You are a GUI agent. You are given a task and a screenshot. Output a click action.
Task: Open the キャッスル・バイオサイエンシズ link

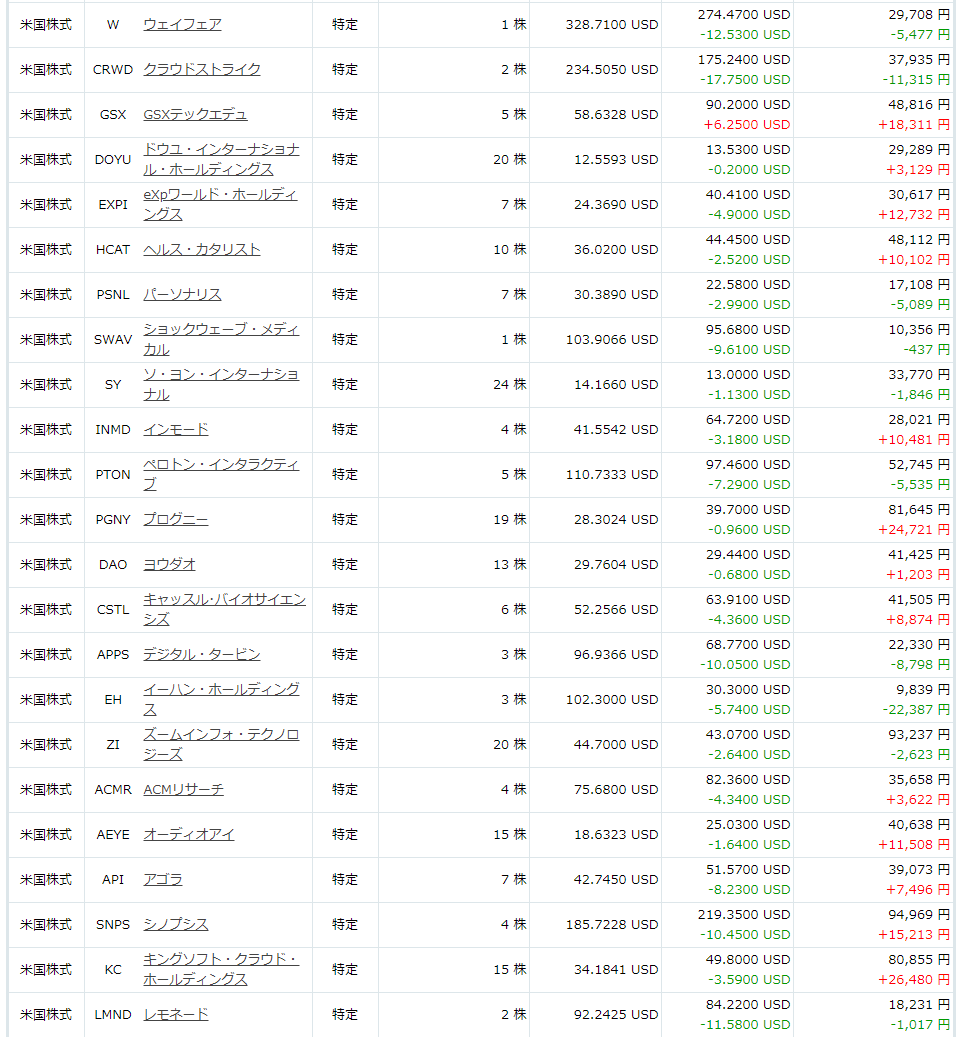point(225,609)
